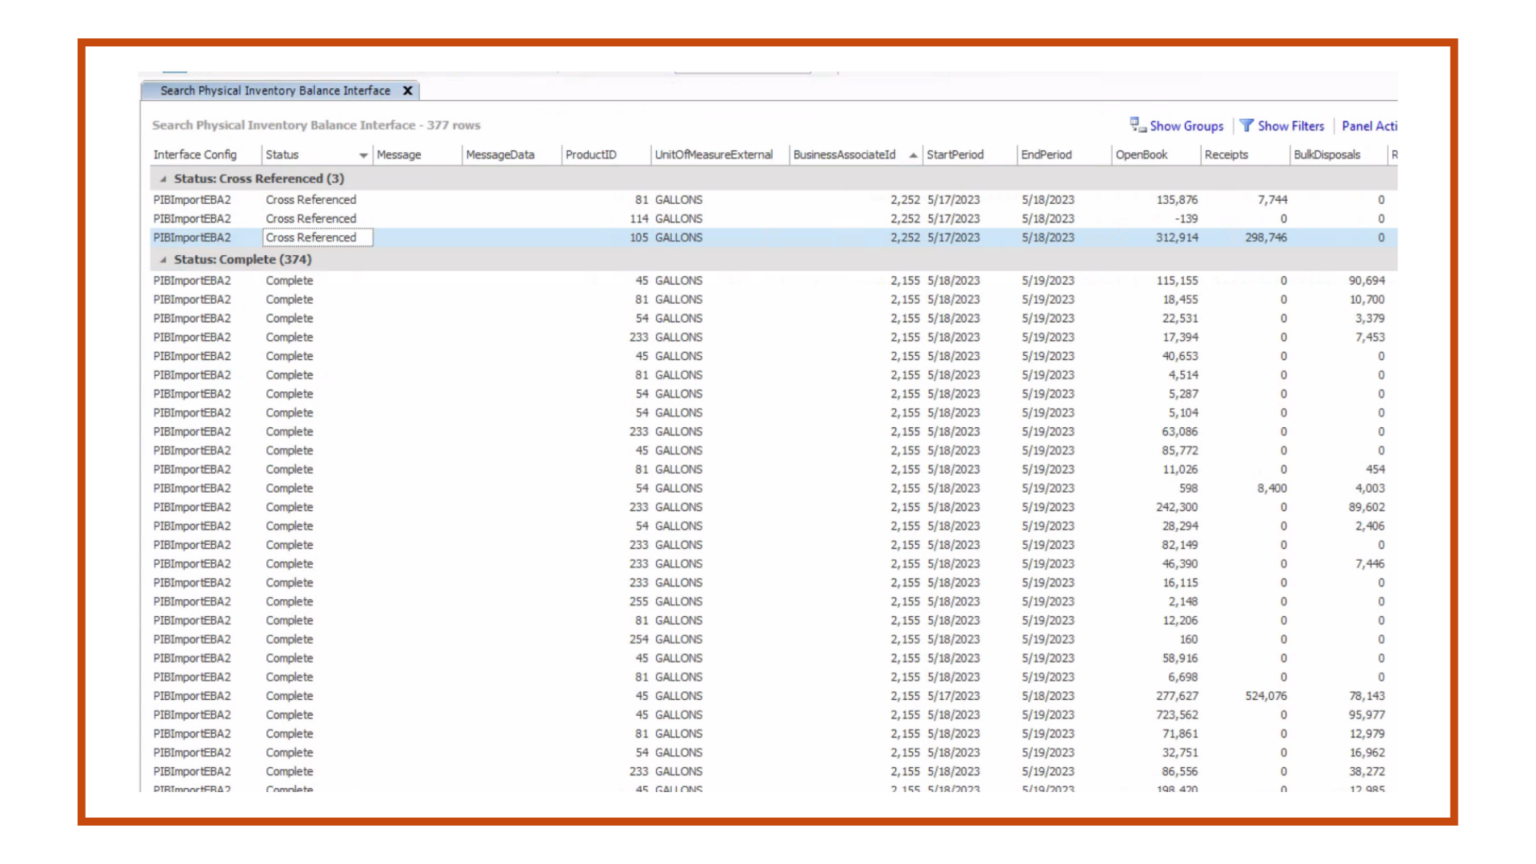The height and width of the screenshot is (864, 1536).
Task: Collapse the Status: Complete (374) group
Action: pyautogui.click(x=163, y=260)
